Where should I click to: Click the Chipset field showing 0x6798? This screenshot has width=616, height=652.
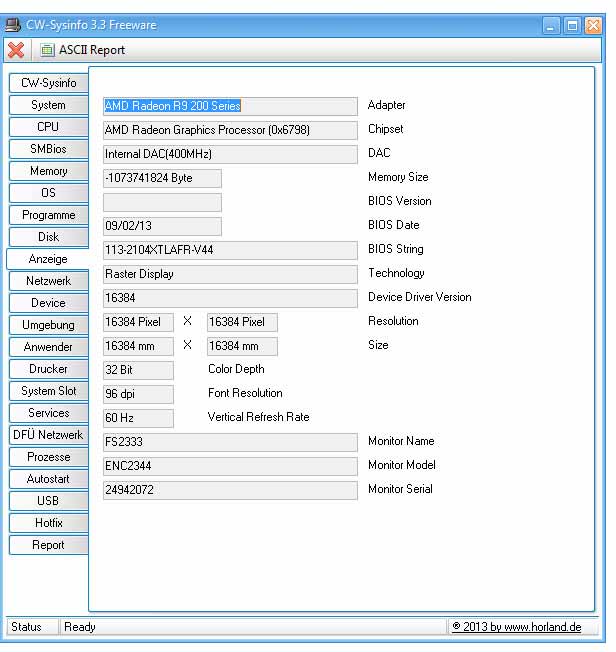(x=230, y=131)
